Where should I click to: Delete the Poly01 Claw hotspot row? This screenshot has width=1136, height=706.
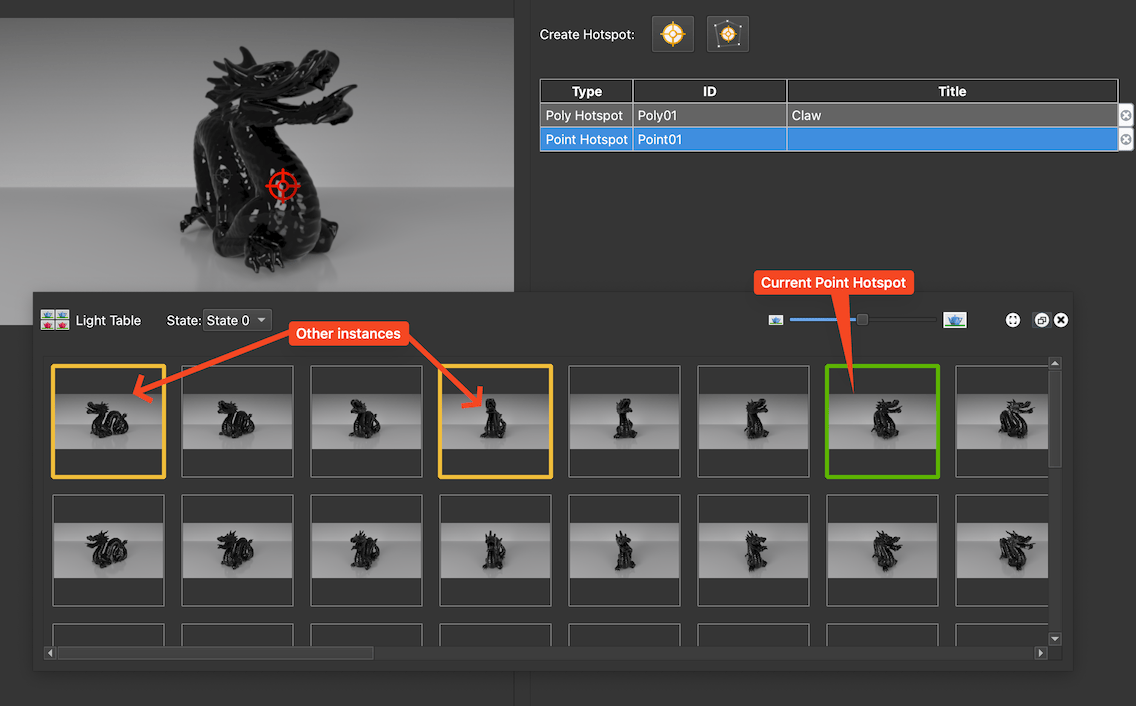(1125, 116)
